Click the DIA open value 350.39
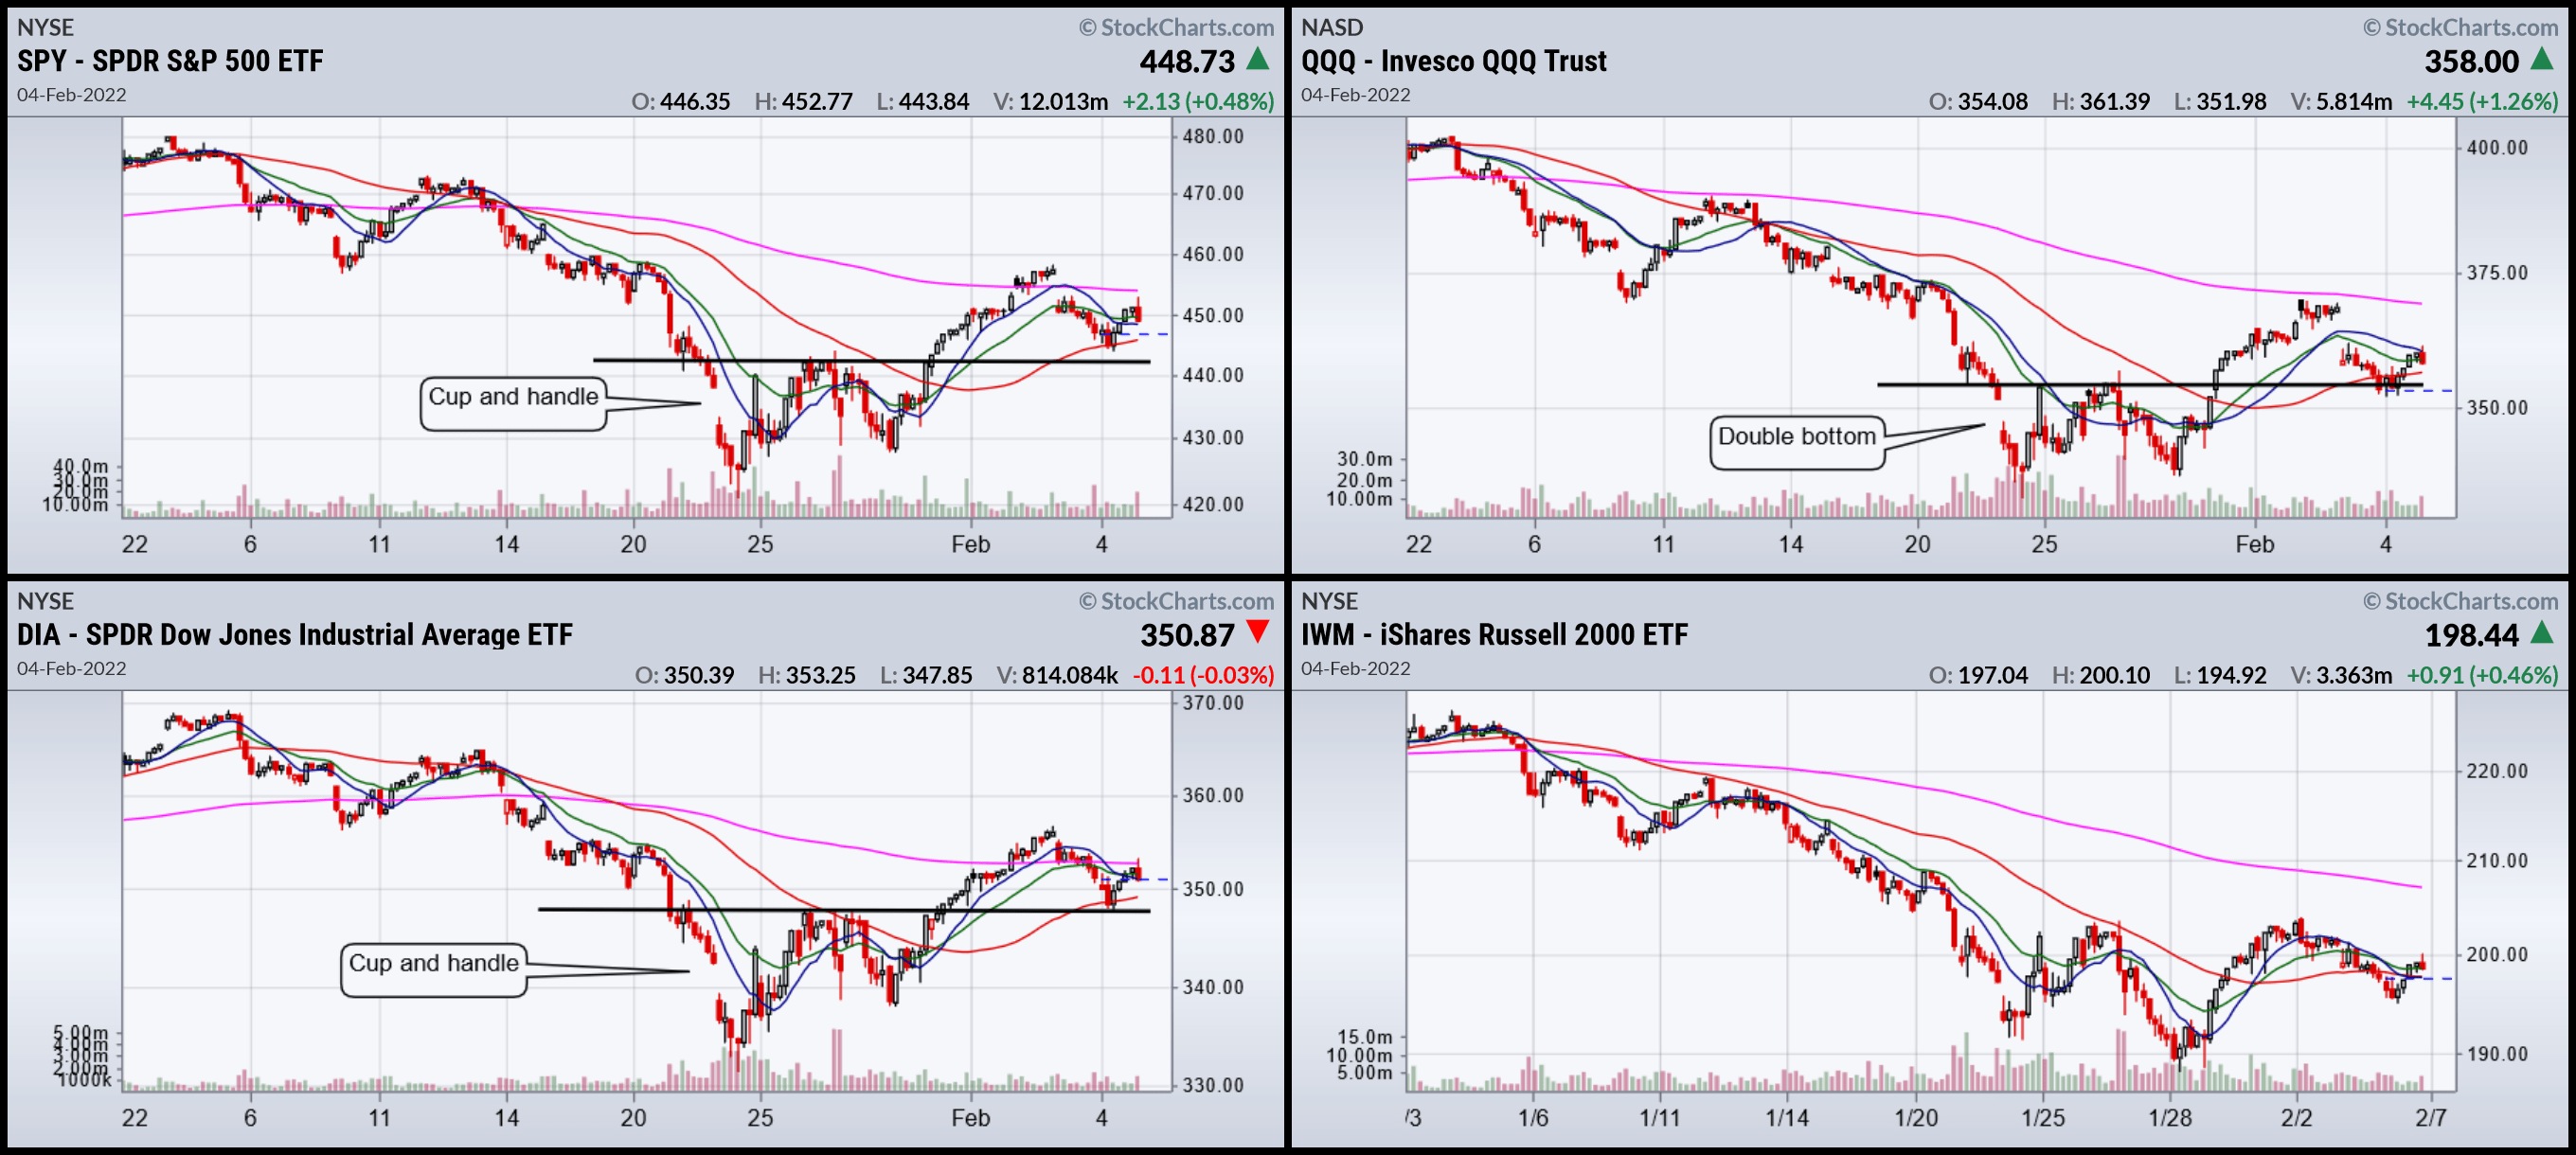The image size is (2576, 1155). click(x=699, y=676)
